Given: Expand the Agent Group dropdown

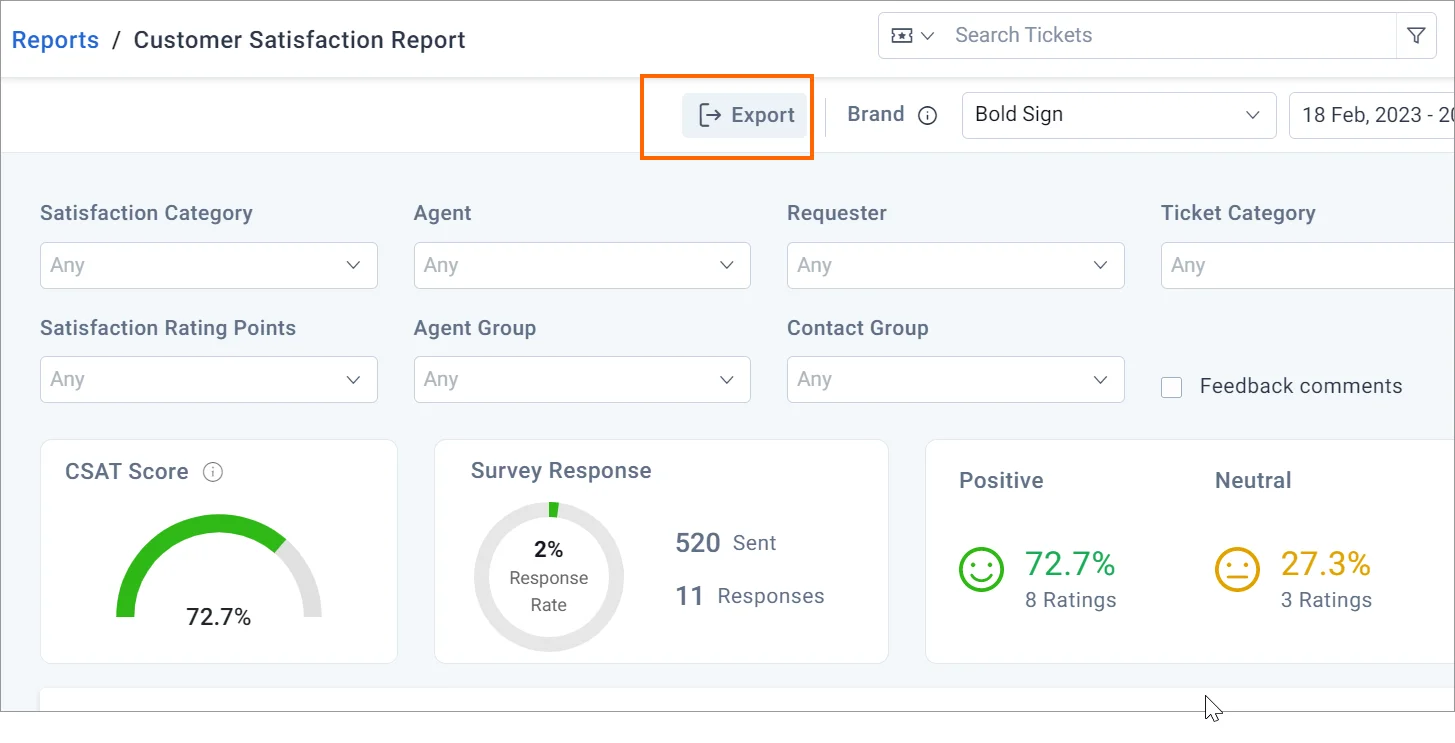Looking at the screenshot, I should (x=582, y=379).
